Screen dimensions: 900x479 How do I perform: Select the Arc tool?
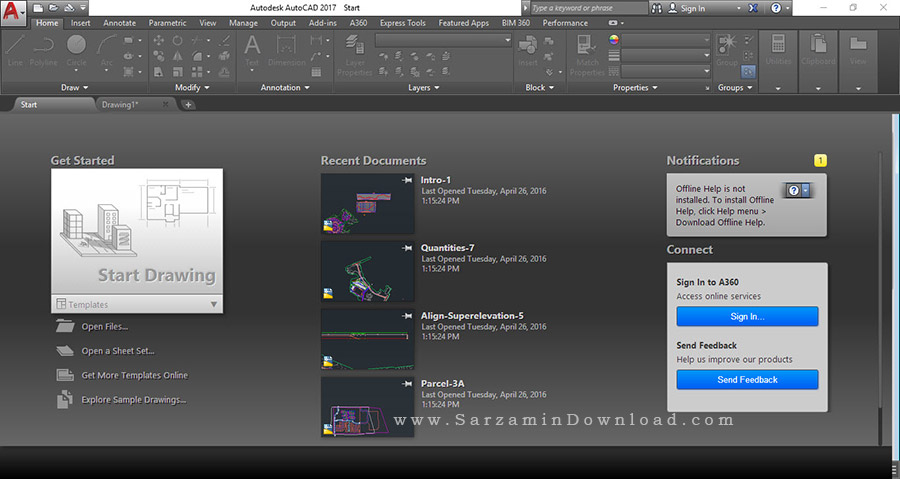click(106, 51)
